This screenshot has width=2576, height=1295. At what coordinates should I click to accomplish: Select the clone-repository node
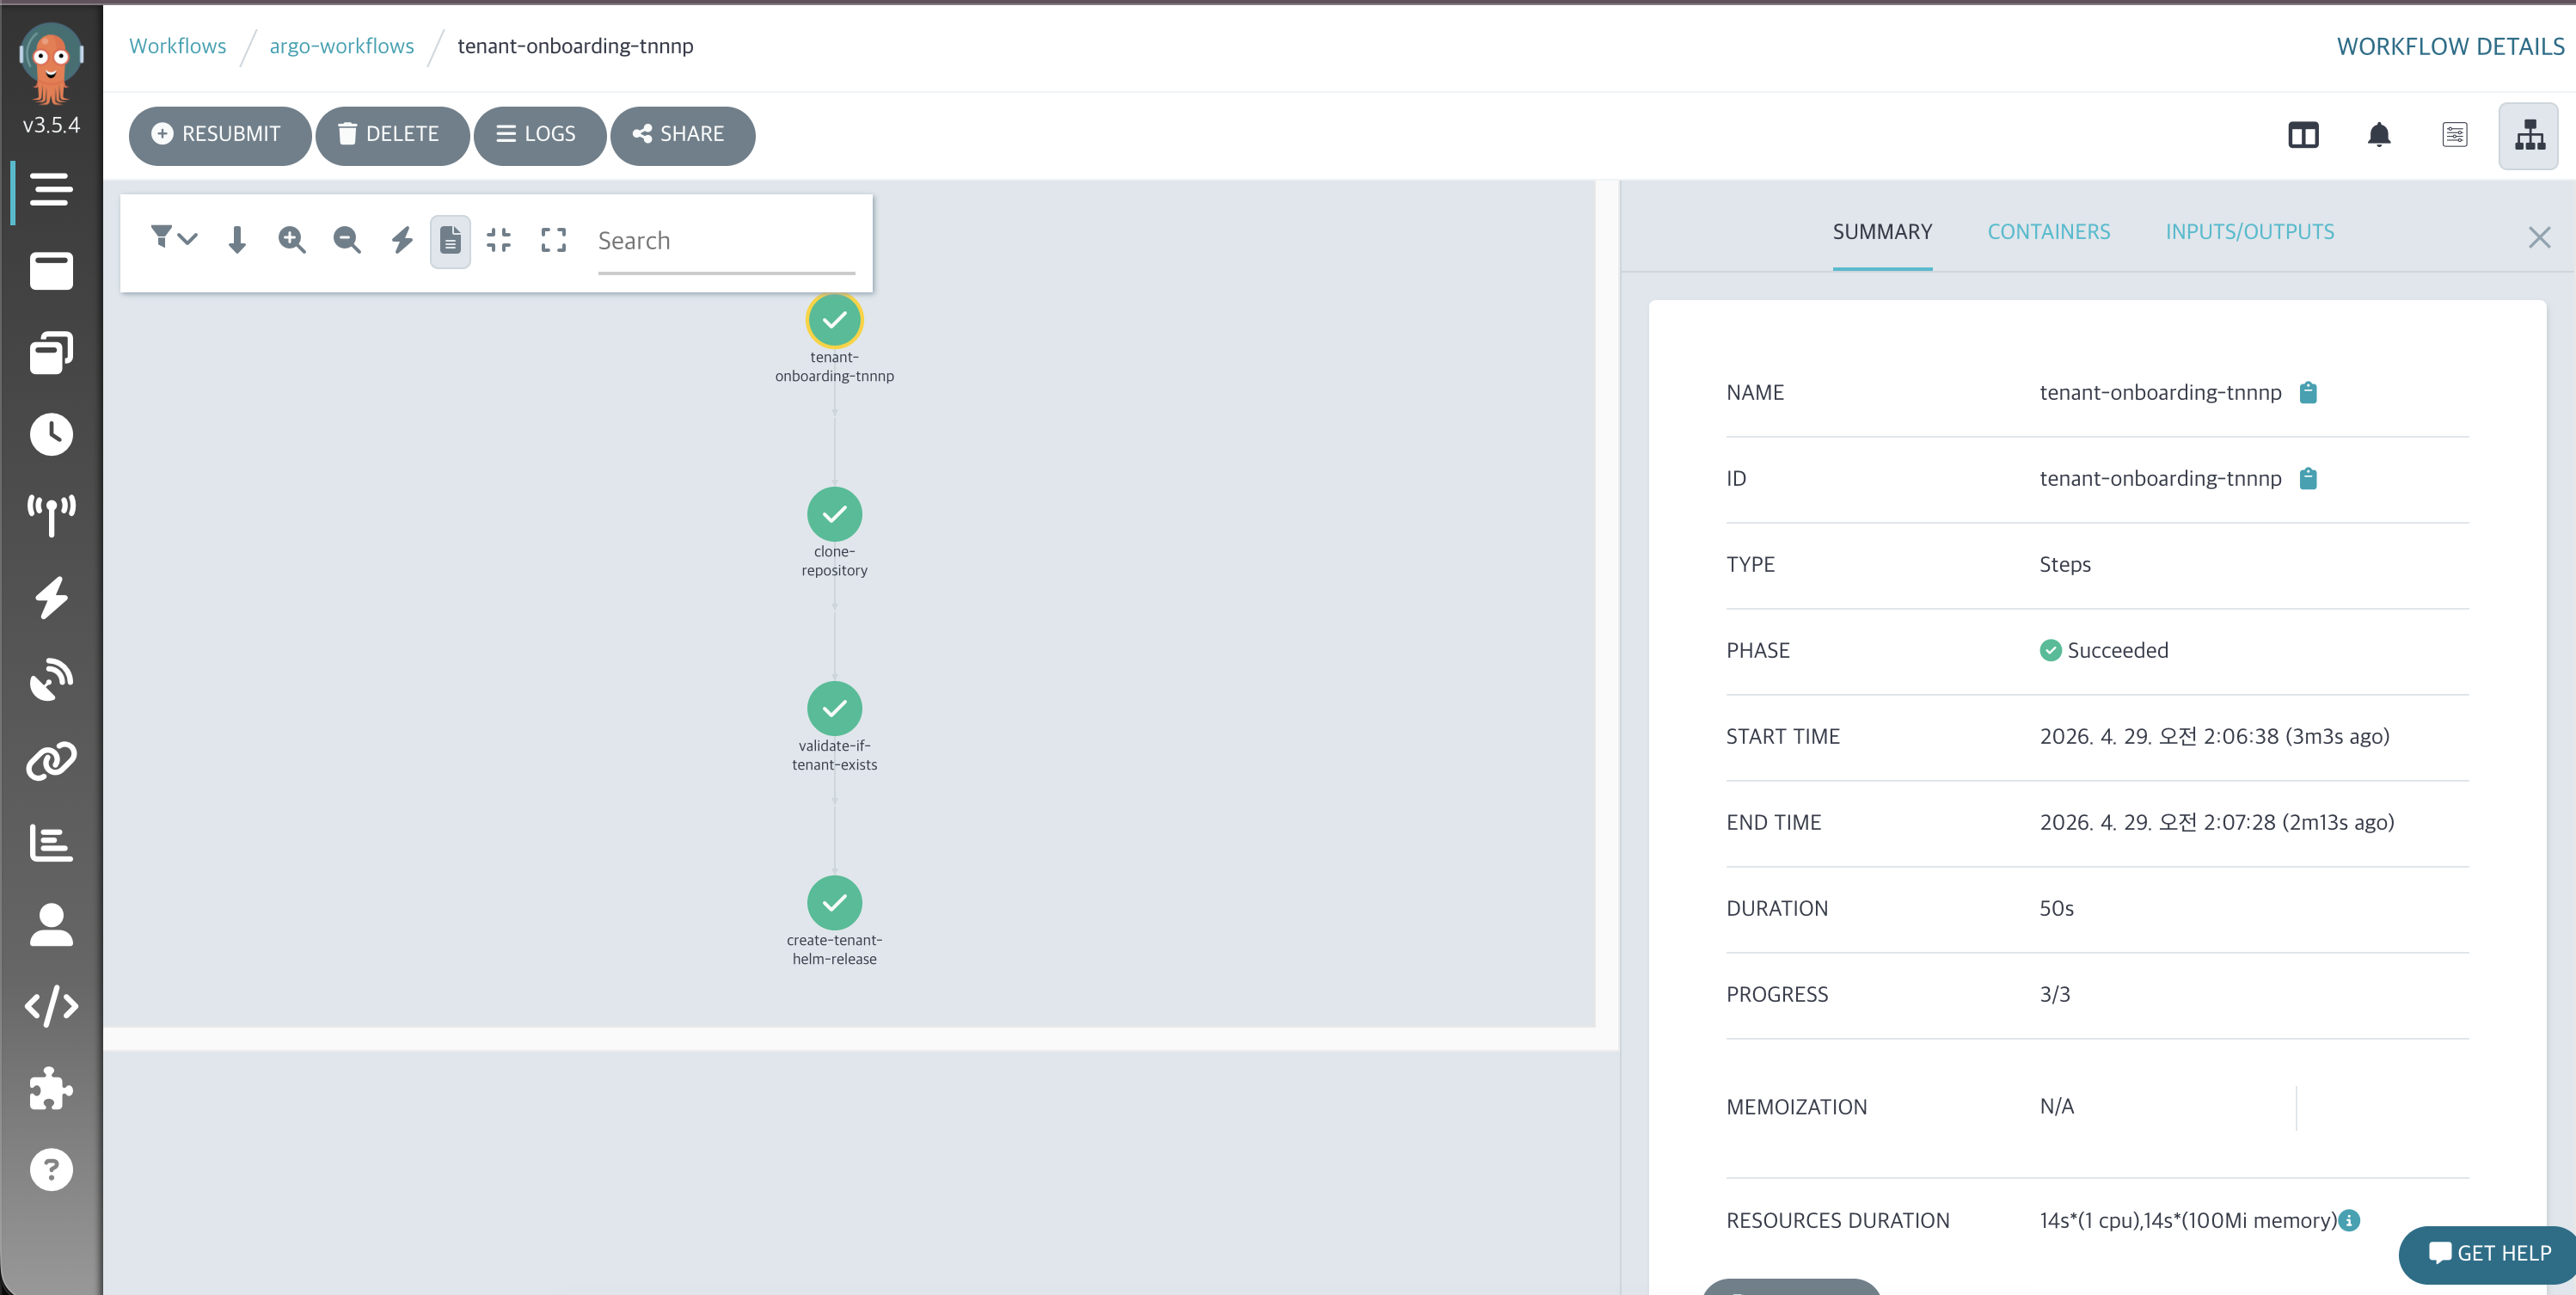pos(834,514)
